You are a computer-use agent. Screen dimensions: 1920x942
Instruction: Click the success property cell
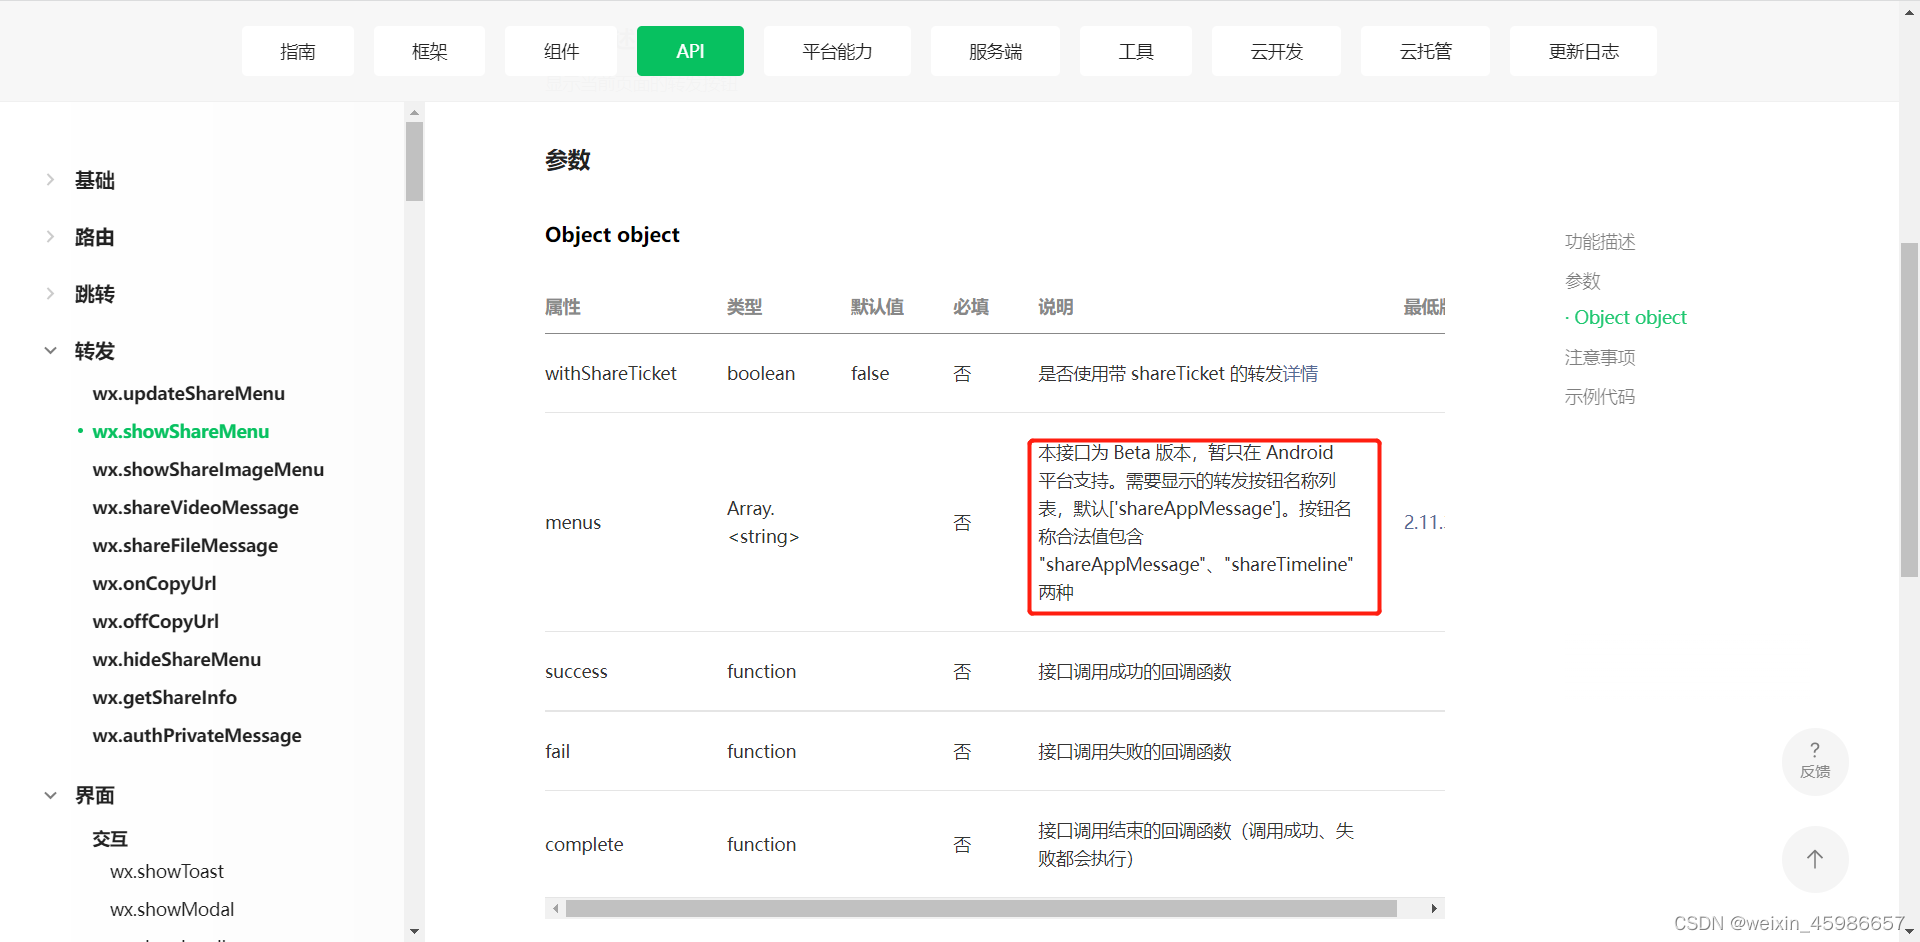tap(576, 671)
